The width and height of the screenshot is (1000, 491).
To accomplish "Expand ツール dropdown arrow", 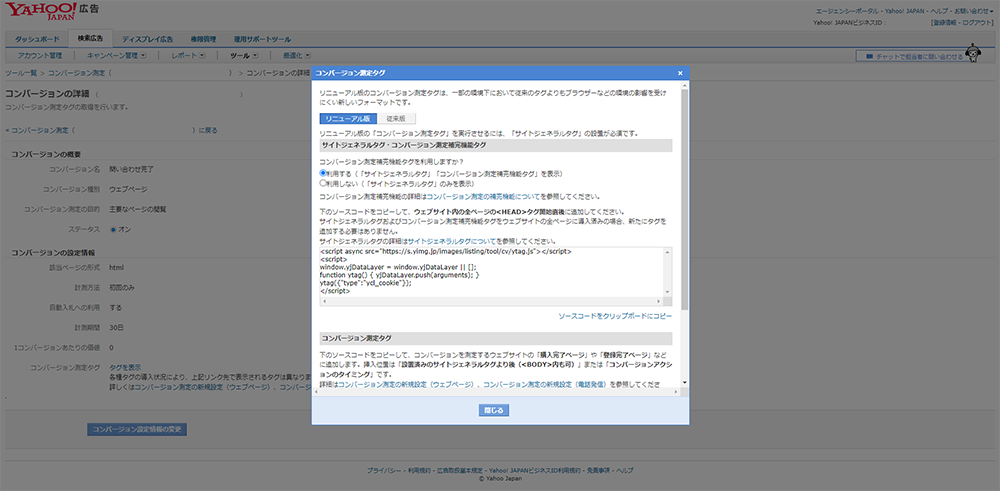I will (255, 55).
